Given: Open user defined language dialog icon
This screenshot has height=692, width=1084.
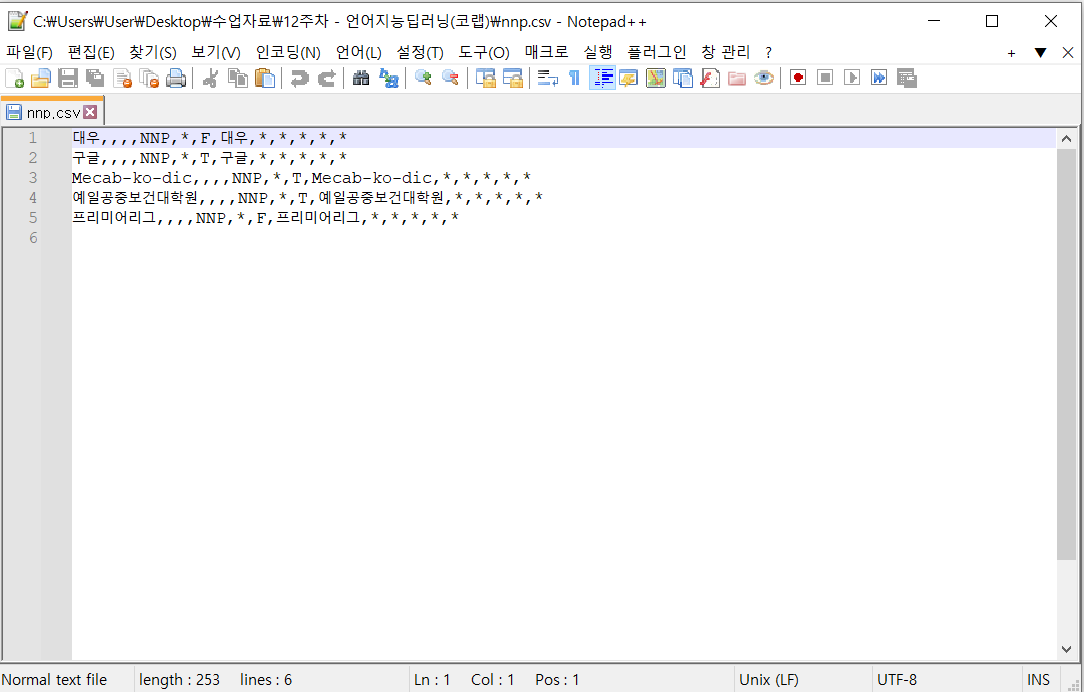Looking at the screenshot, I should coord(628,78).
